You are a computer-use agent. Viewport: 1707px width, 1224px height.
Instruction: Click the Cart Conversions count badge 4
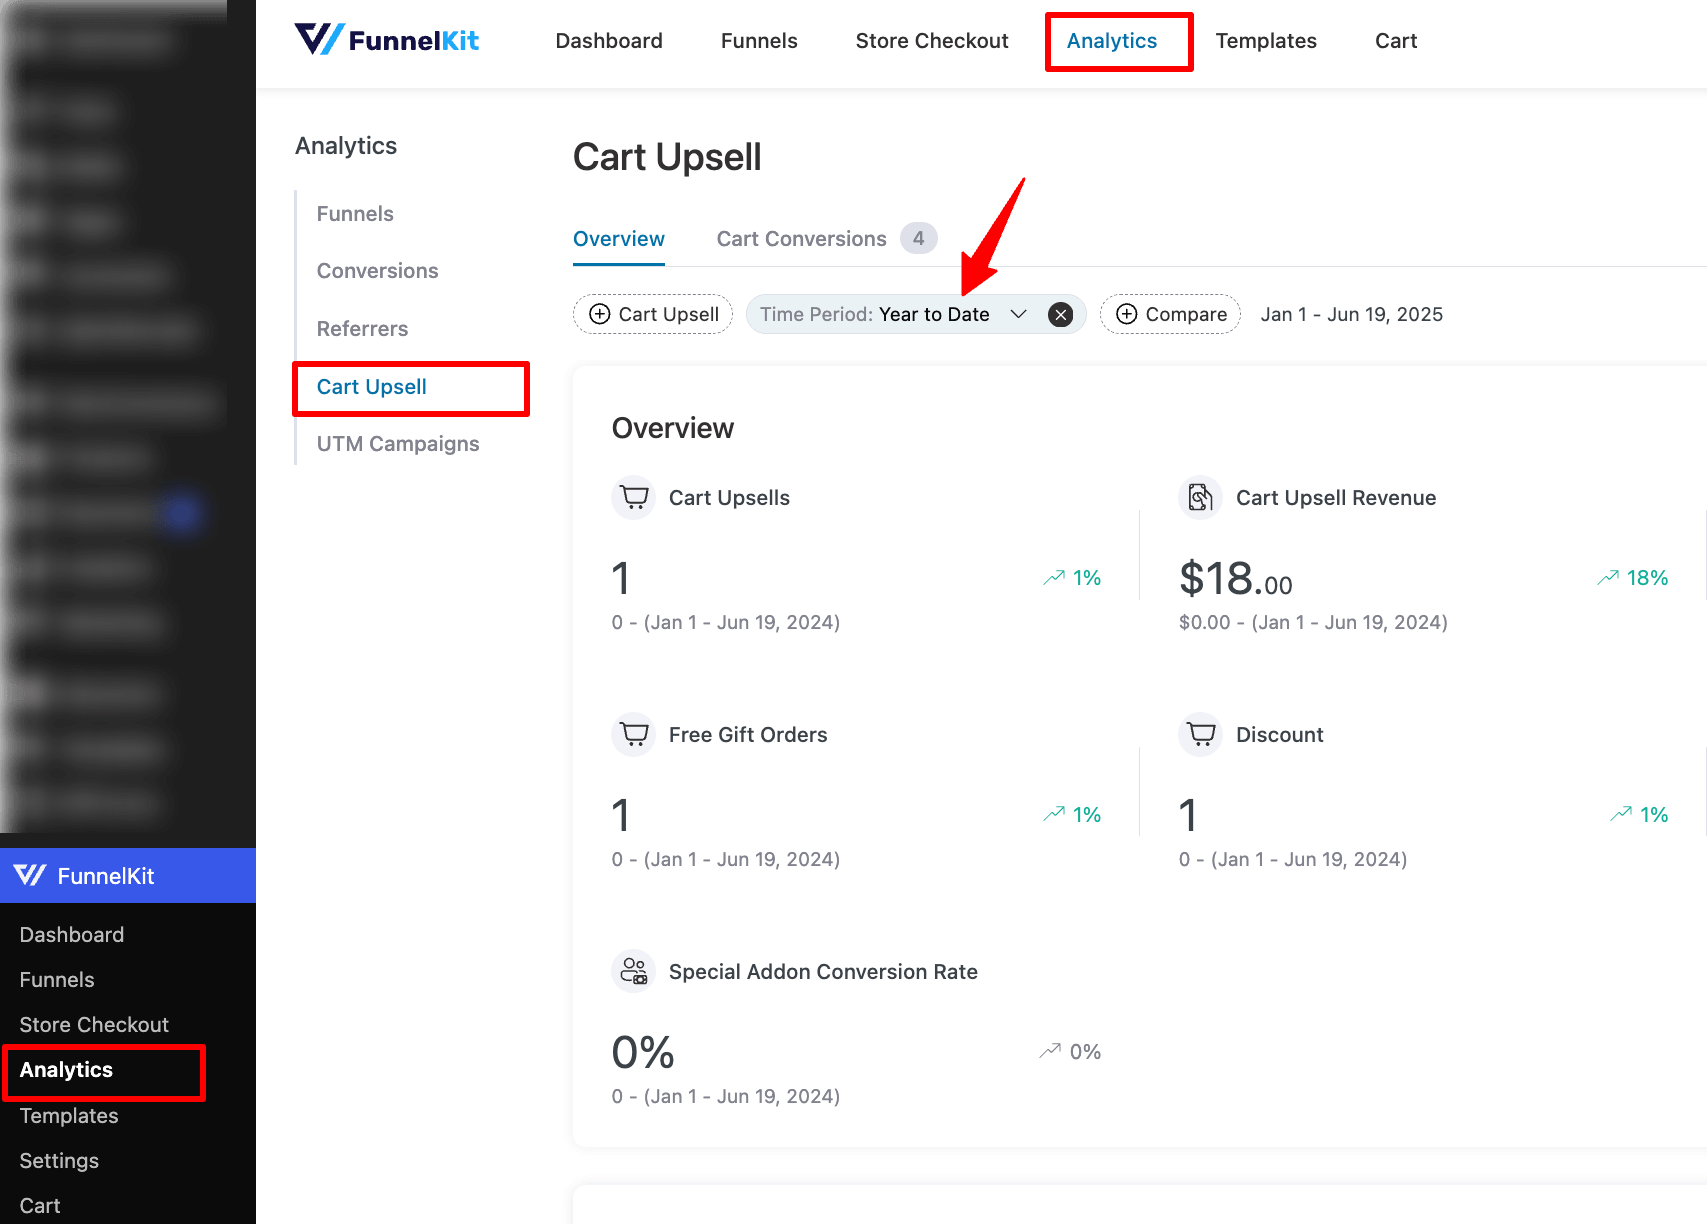point(918,238)
